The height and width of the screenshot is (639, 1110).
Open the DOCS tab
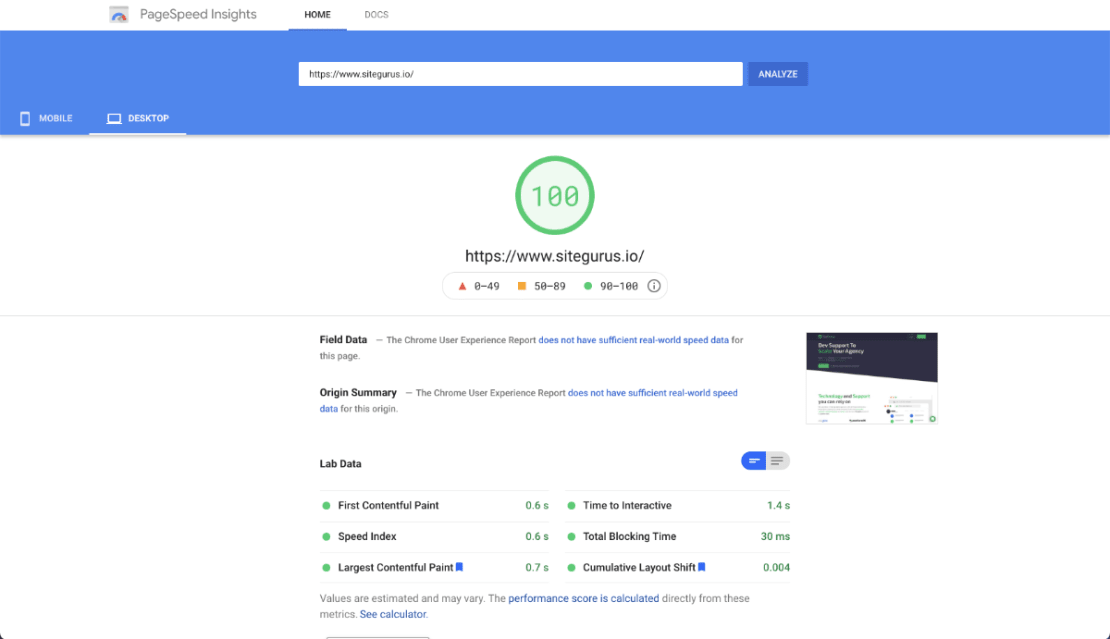[x=376, y=15]
